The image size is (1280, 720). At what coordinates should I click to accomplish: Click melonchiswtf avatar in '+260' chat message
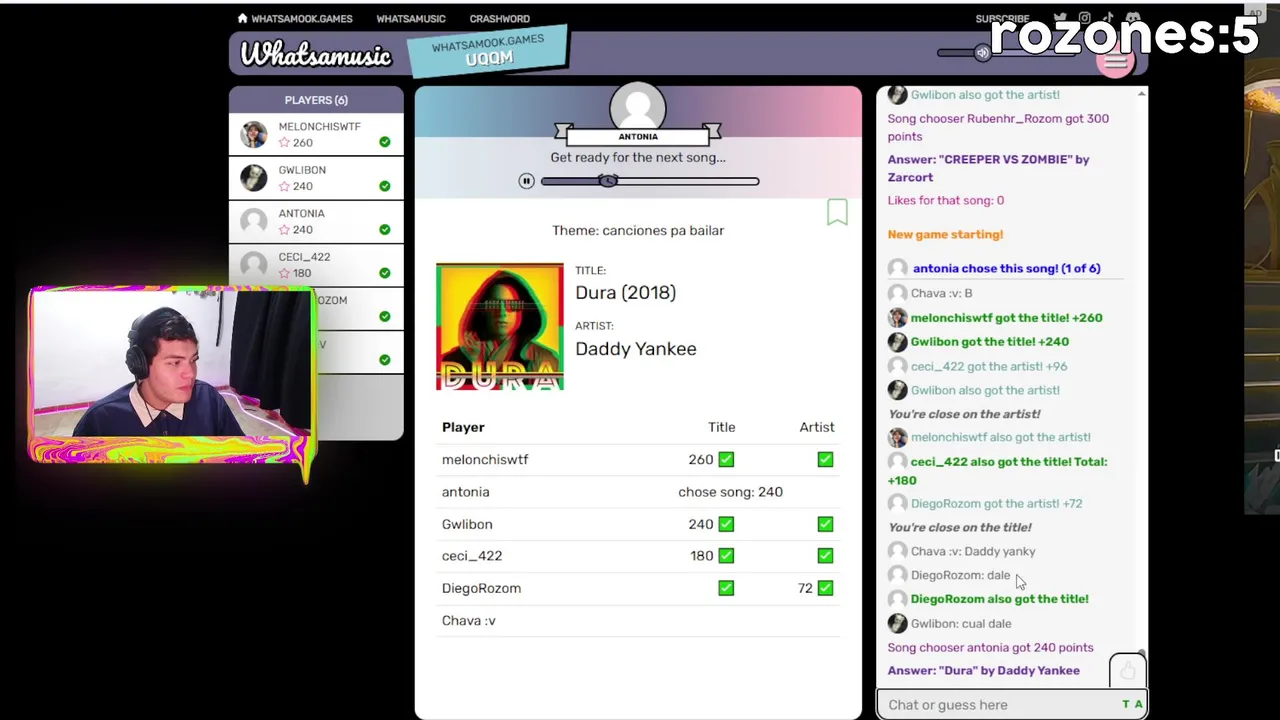[897, 318]
